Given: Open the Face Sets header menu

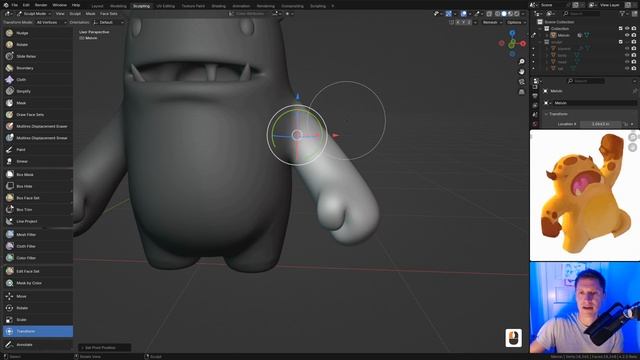Looking at the screenshot, I should tap(109, 13).
